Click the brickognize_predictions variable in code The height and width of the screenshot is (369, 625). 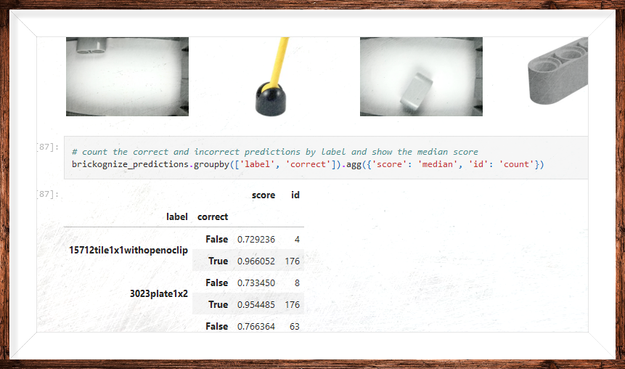130,164
